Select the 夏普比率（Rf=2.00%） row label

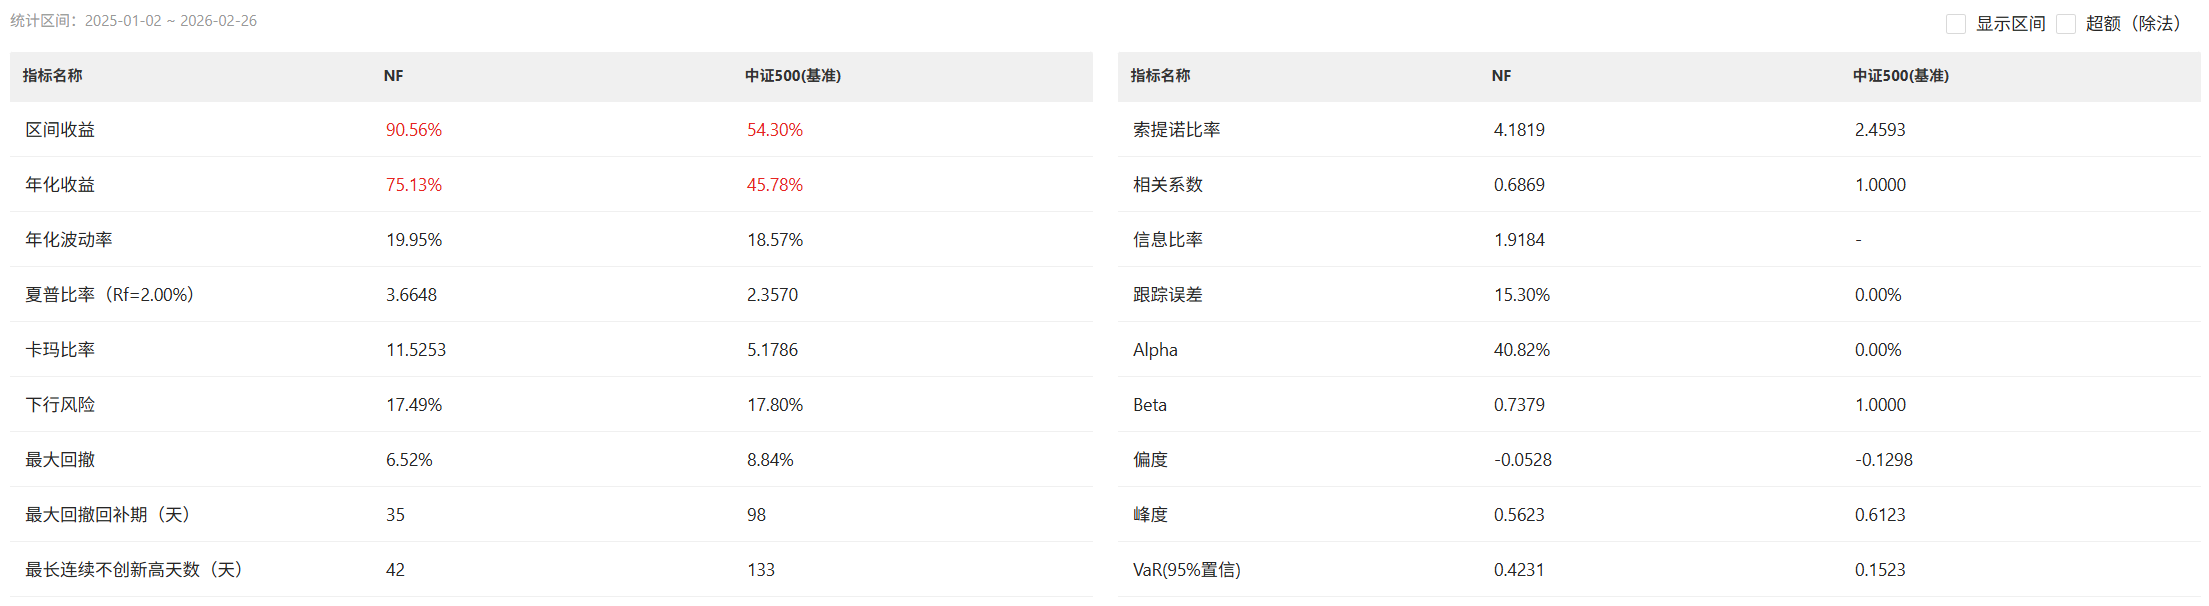pyautogui.click(x=109, y=295)
